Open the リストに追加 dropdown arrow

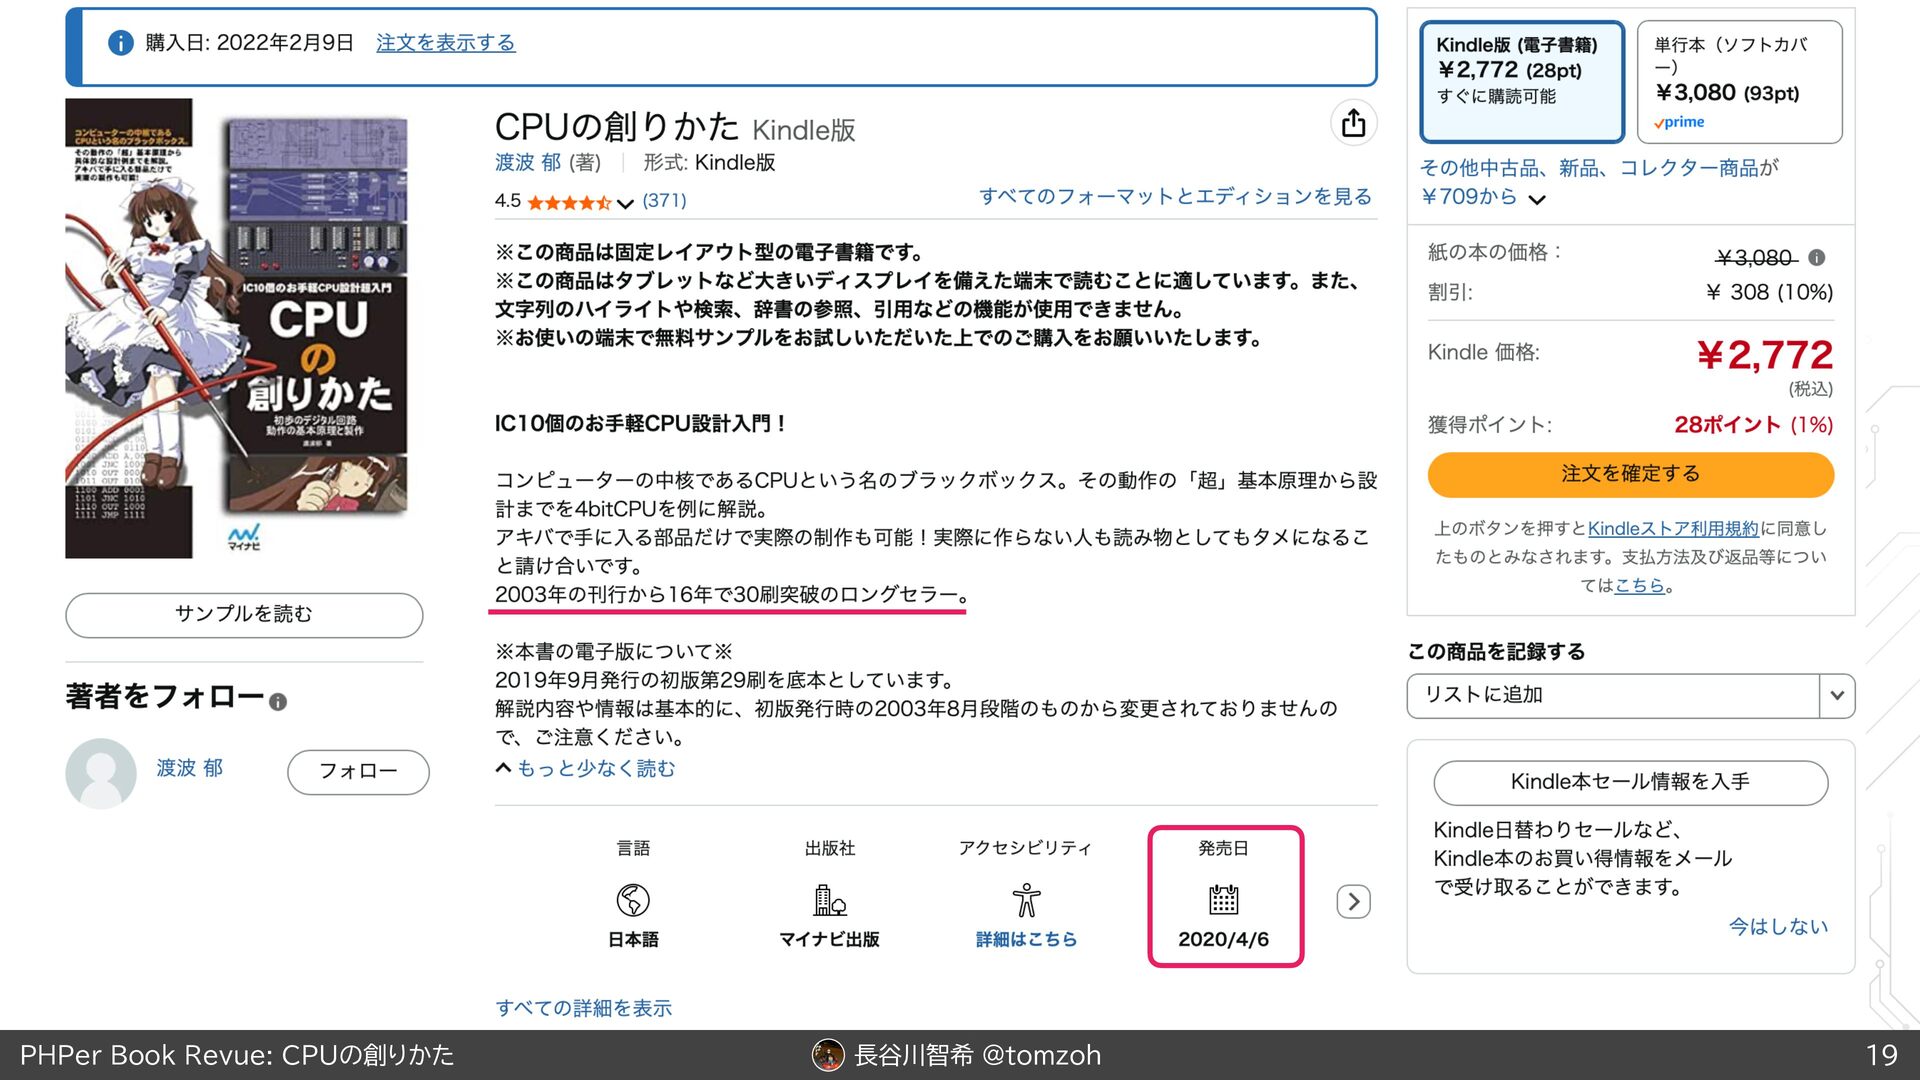tap(1837, 695)
